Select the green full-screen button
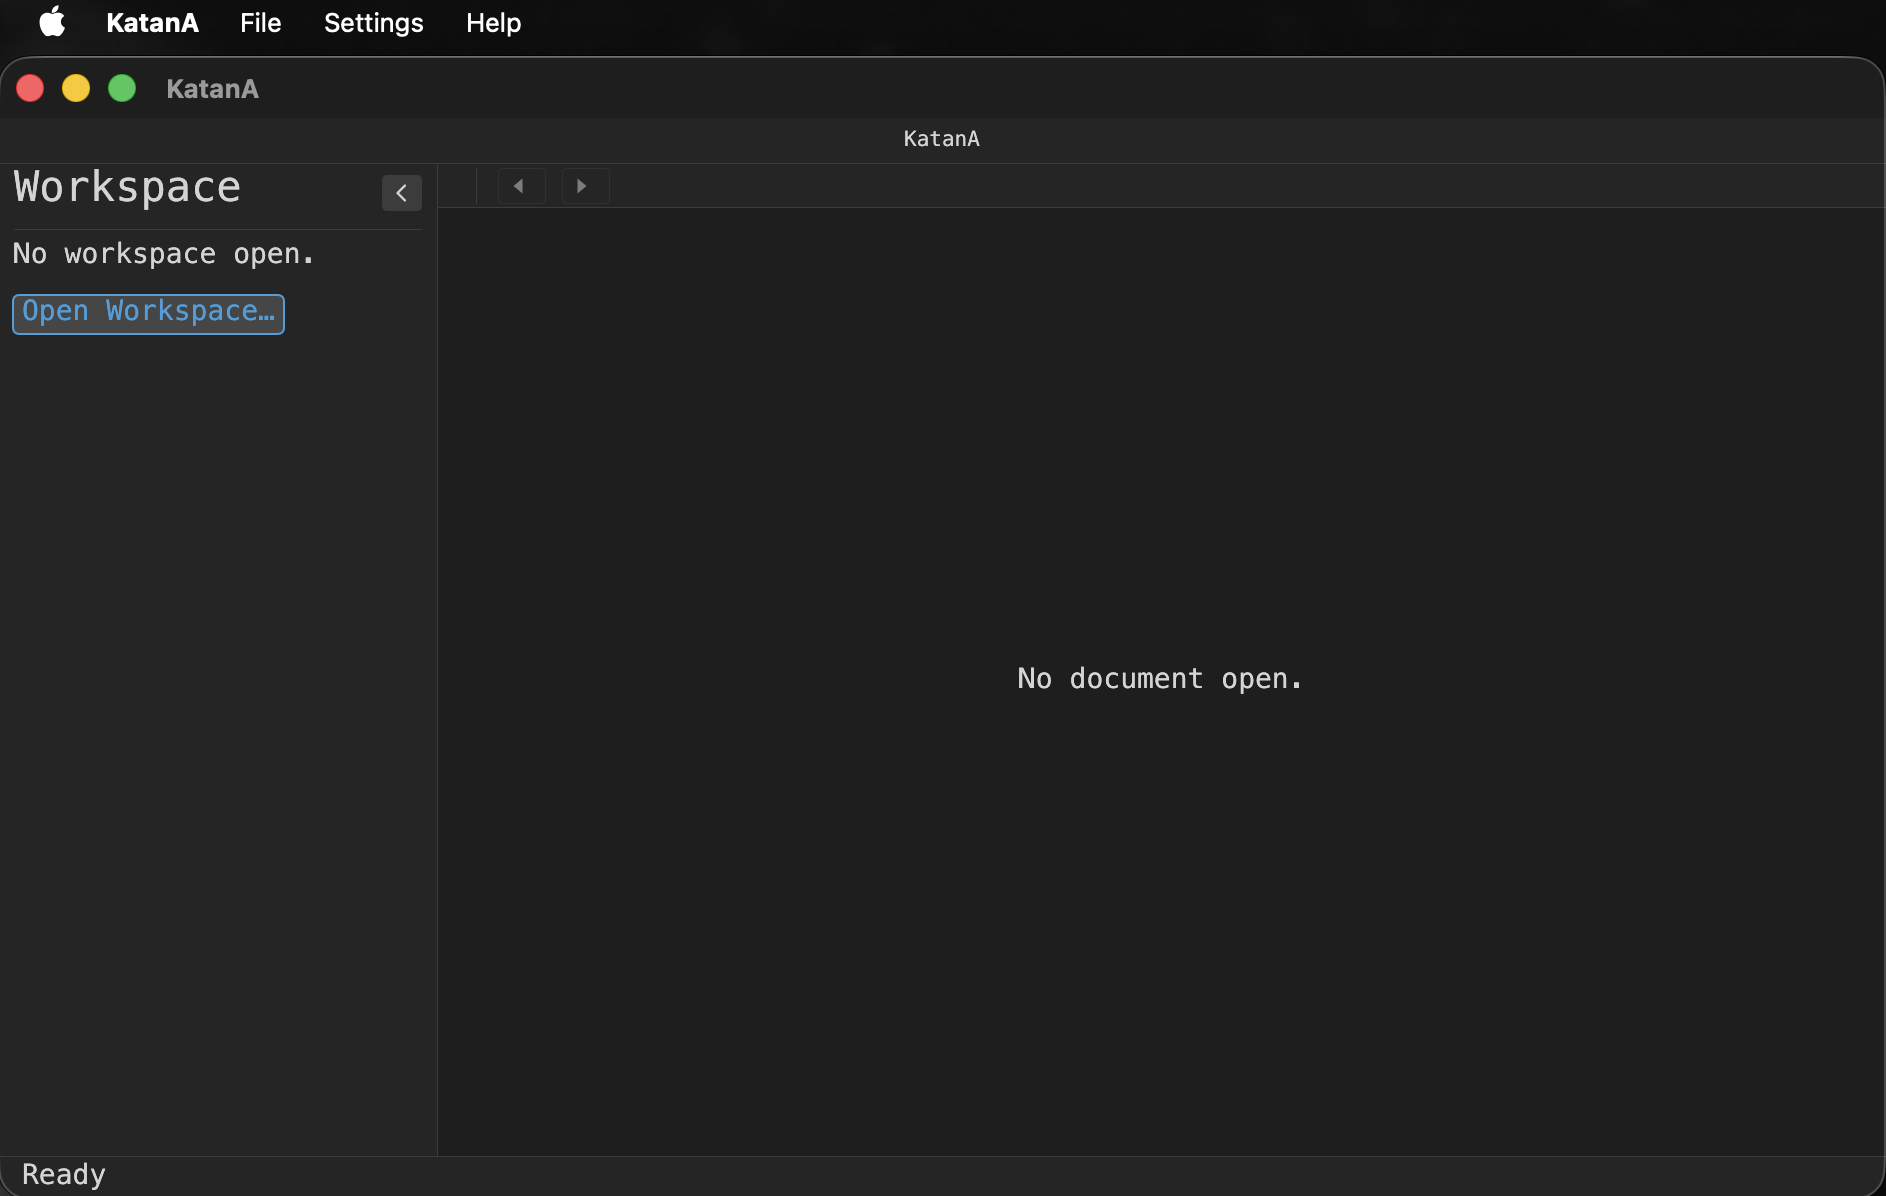1886x1196 pixels. [121, 88]
